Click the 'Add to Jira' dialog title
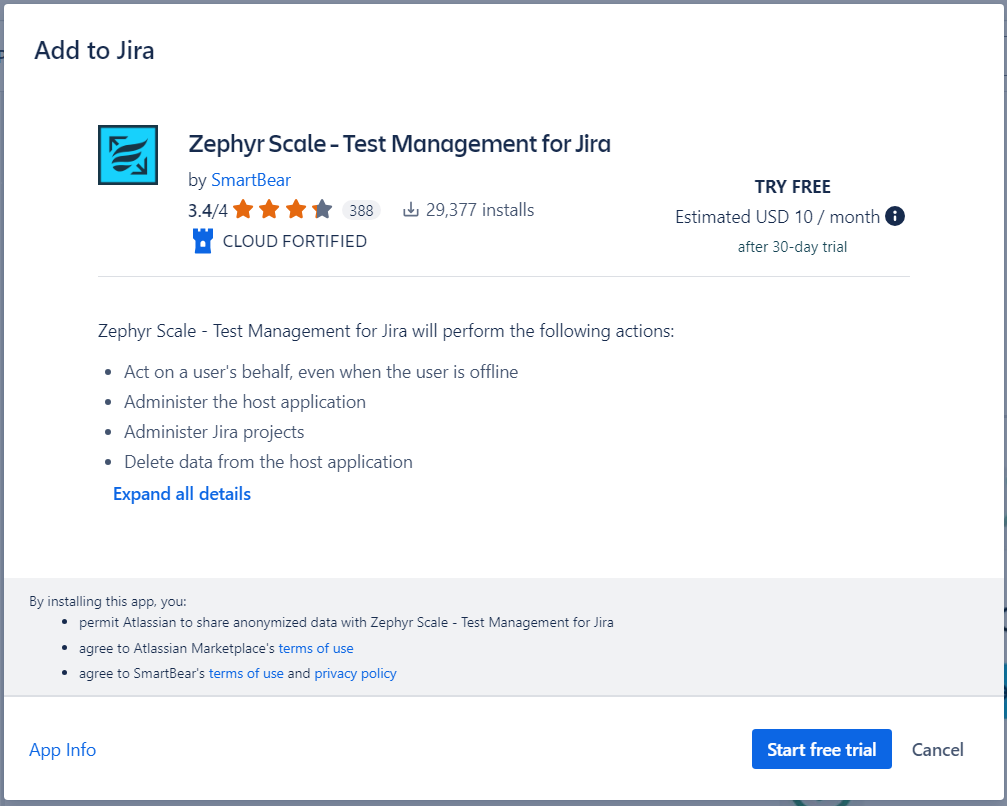The image size is (1007, 806). click(94, 51)
